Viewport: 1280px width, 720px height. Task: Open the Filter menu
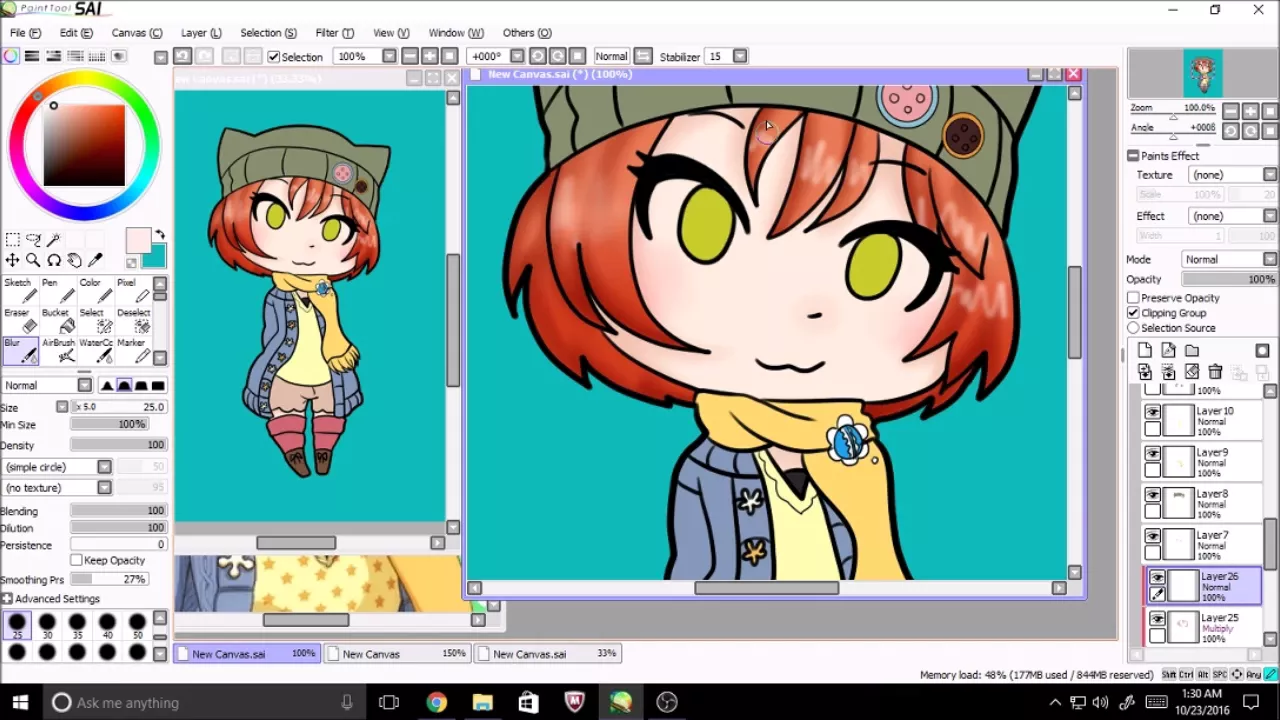(334, 33)
